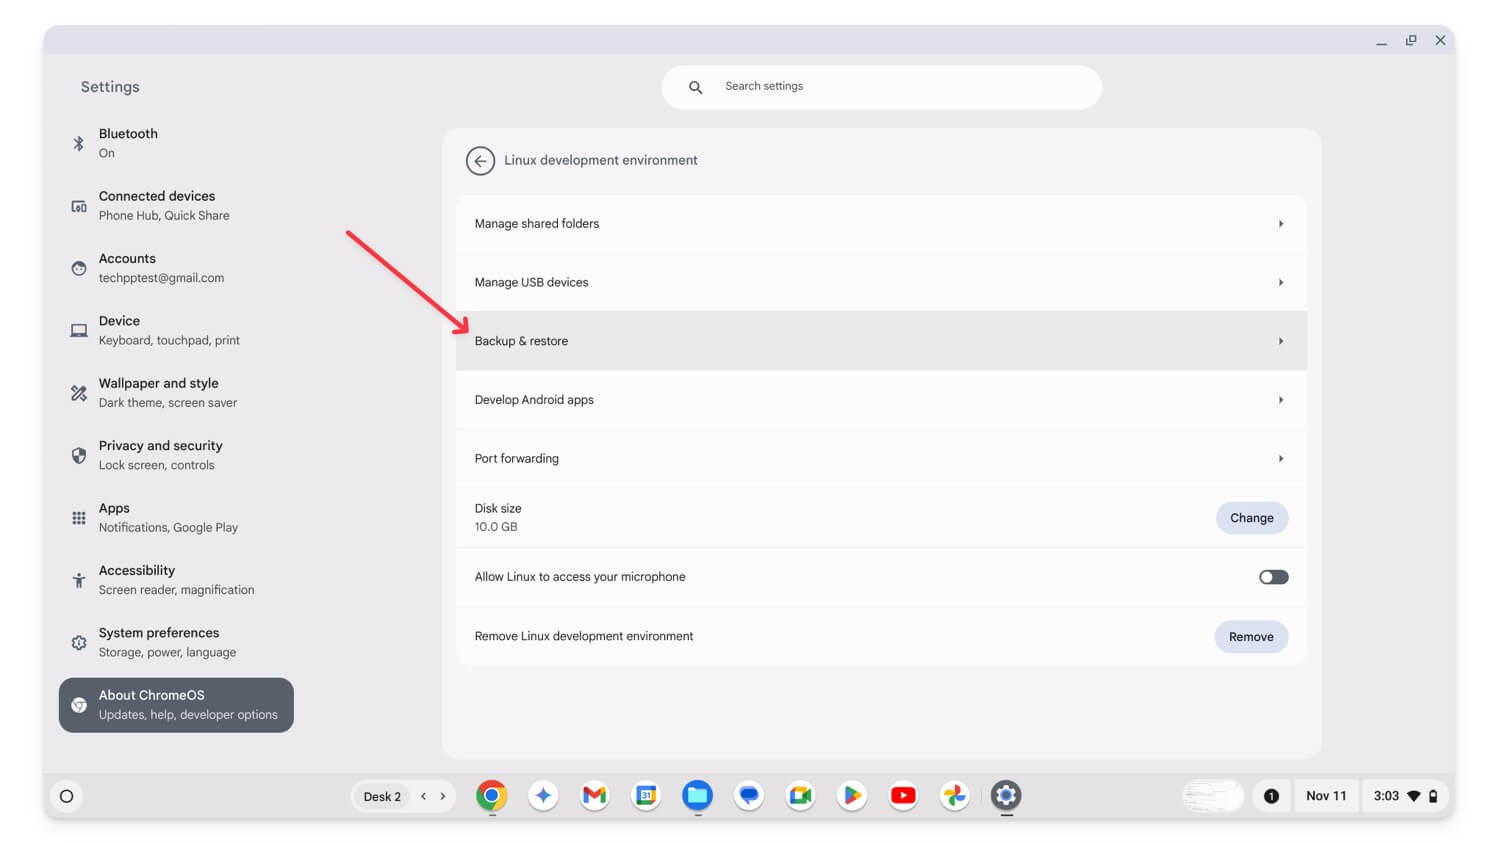This screenshot has height=843, width=1499.
Task: Click the magnifier icon in the search bar
Action: (695, 87)
